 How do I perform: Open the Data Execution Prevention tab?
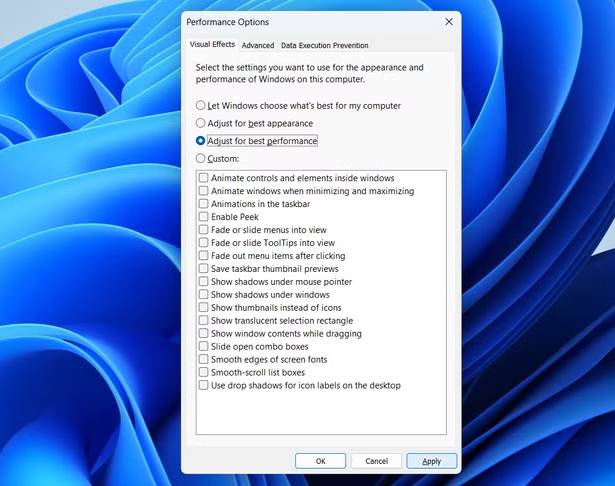[324, 46]
